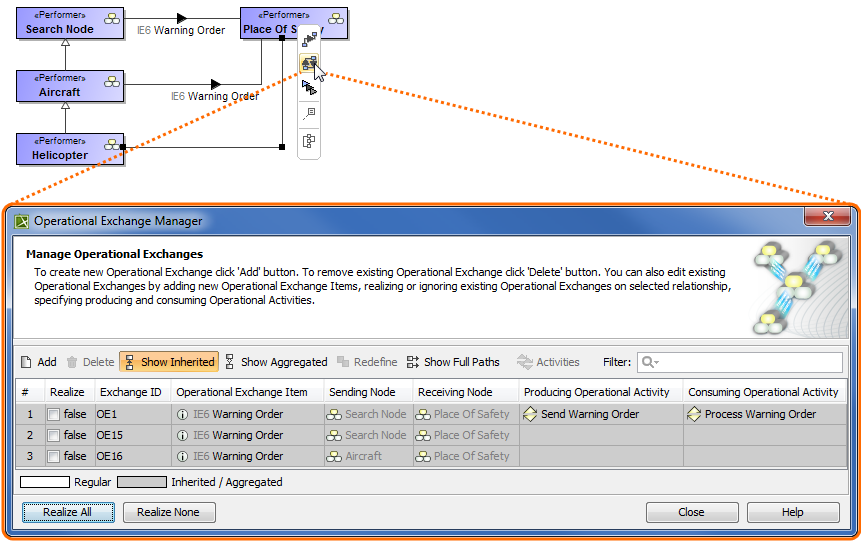The height and width of the screenshot is (541, 861).
Task: Click 'Place Of Safety' receiving node in row 3
Action: pyautogui.click(x=466, y=456)
